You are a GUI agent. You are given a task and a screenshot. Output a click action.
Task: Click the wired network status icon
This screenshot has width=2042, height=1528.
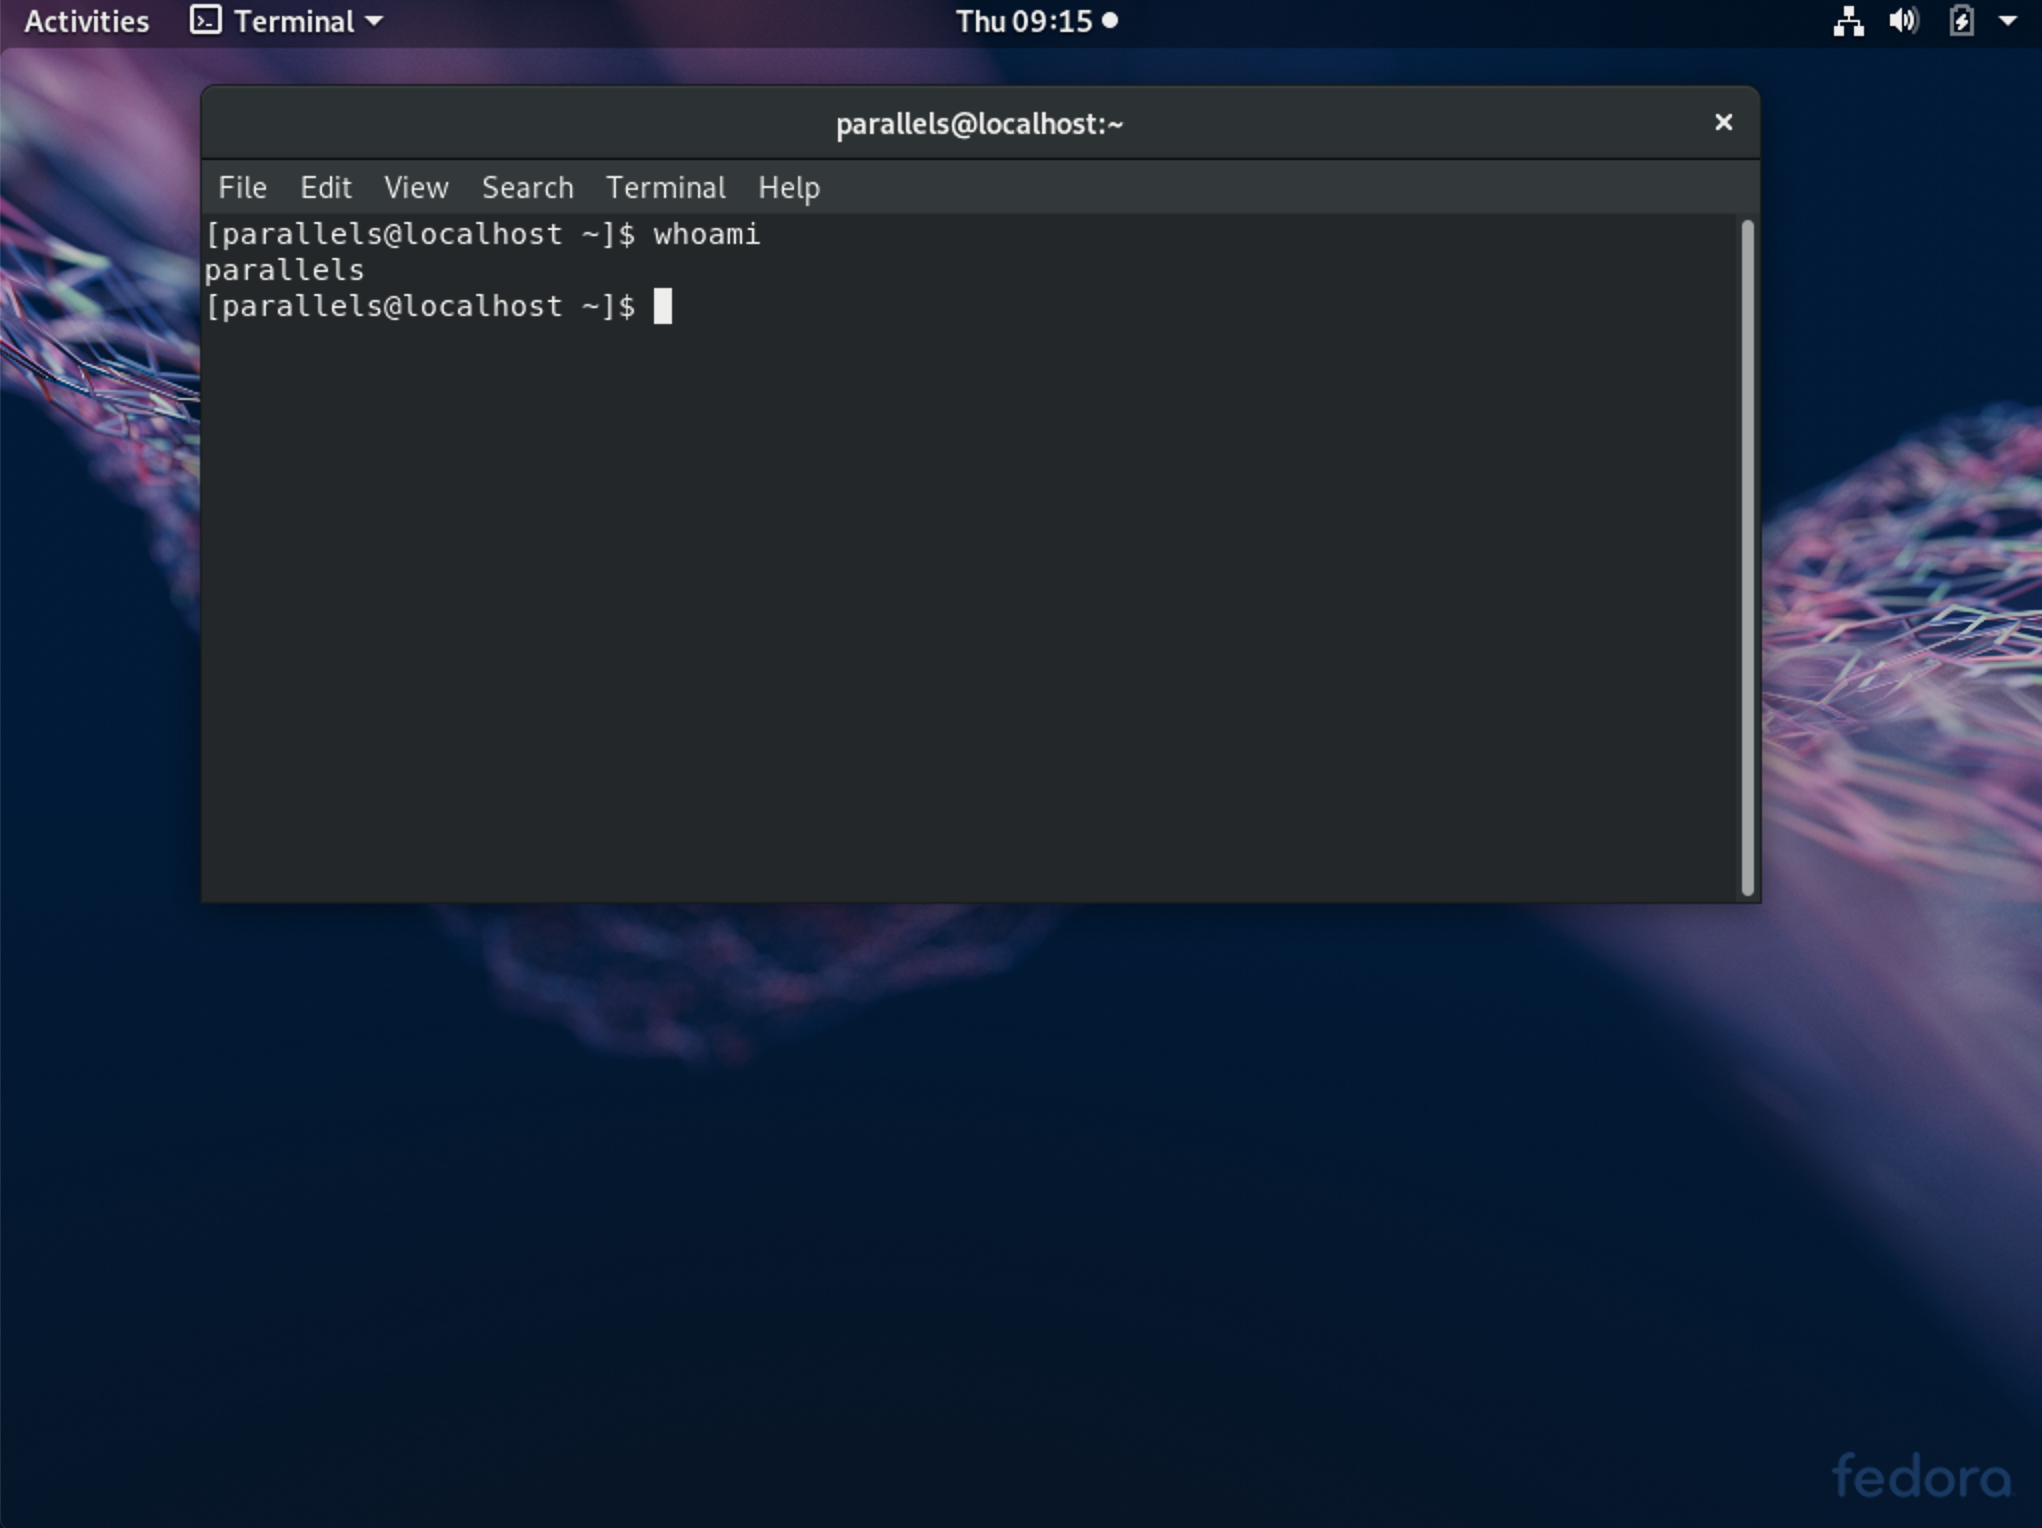[1848, 21]
